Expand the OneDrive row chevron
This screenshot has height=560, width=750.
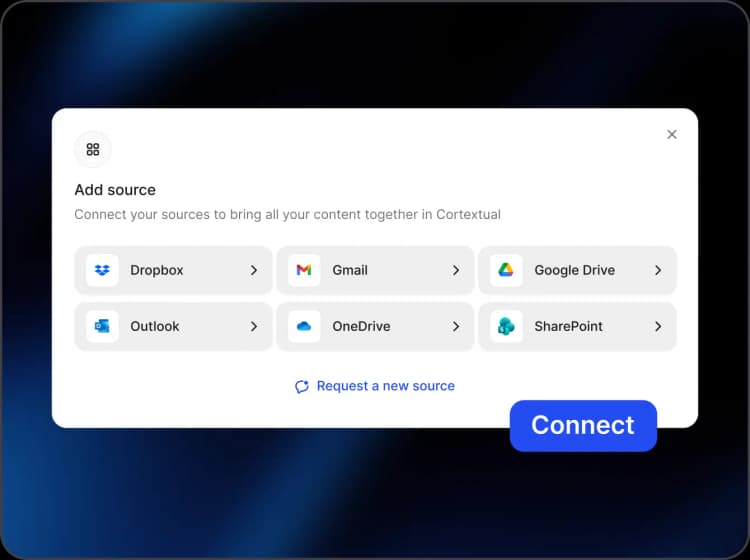456,326
